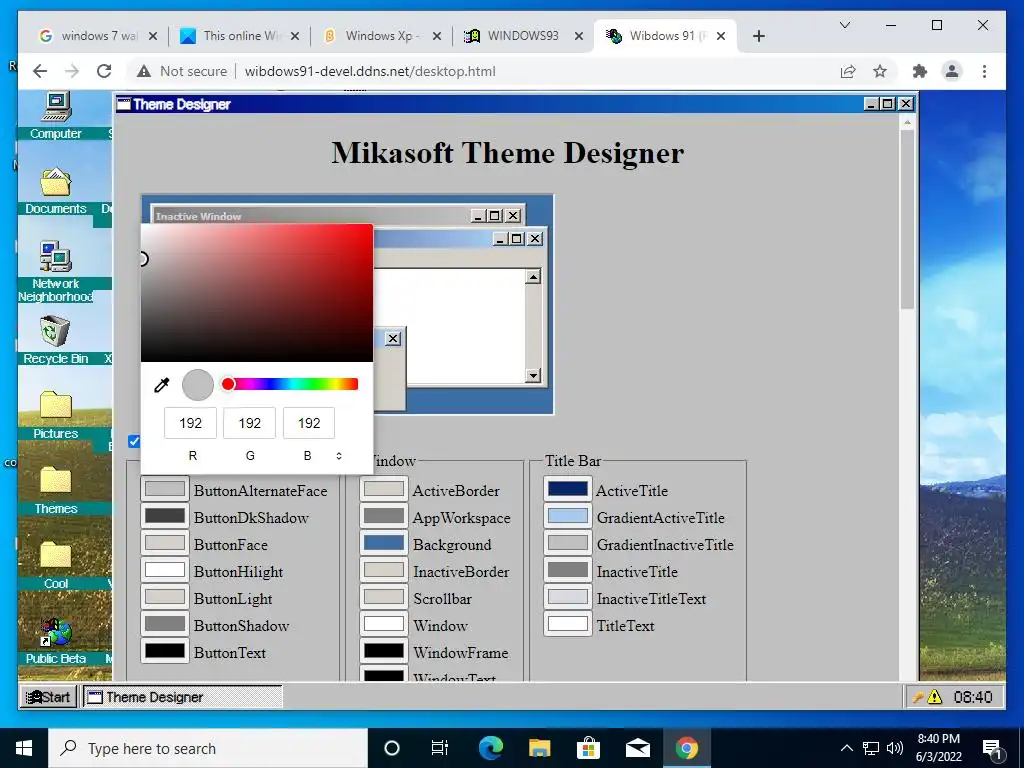
Task: Toggle RGB color format switcher arrows
Action: pyautogui.click(x=339, y=456)
